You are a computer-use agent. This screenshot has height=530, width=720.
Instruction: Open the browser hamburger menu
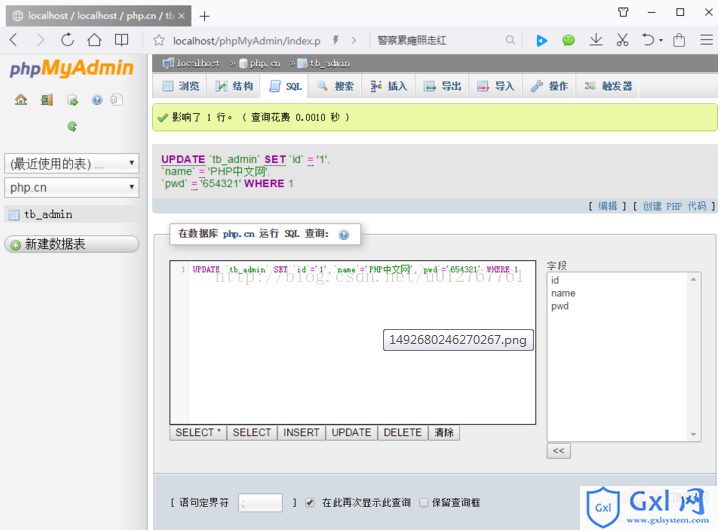click(x=707, y=40)
